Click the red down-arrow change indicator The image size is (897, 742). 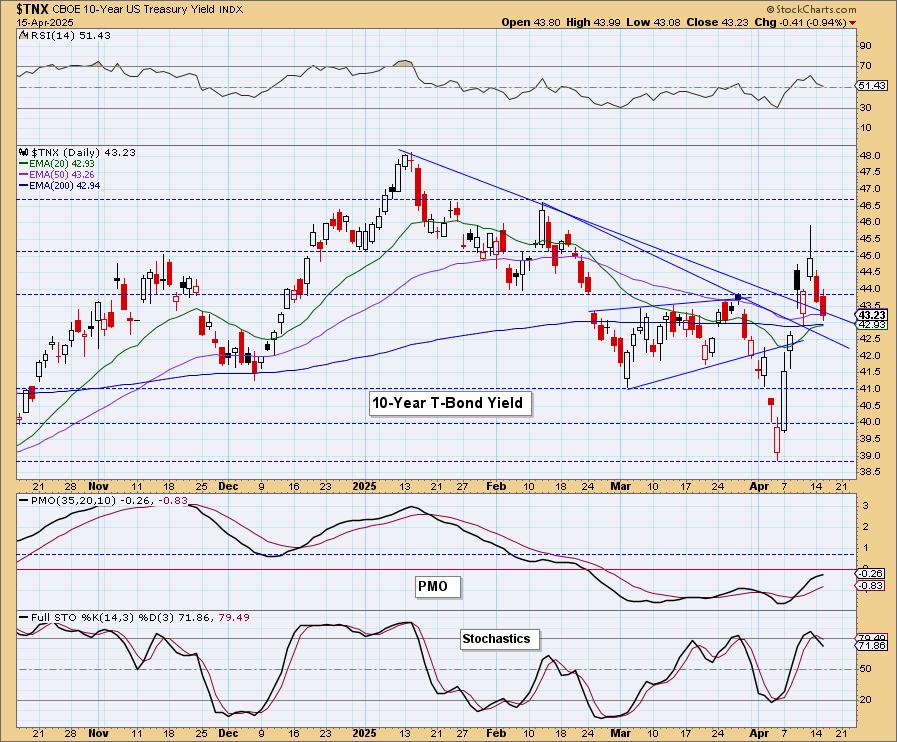(x=853, y=23)
